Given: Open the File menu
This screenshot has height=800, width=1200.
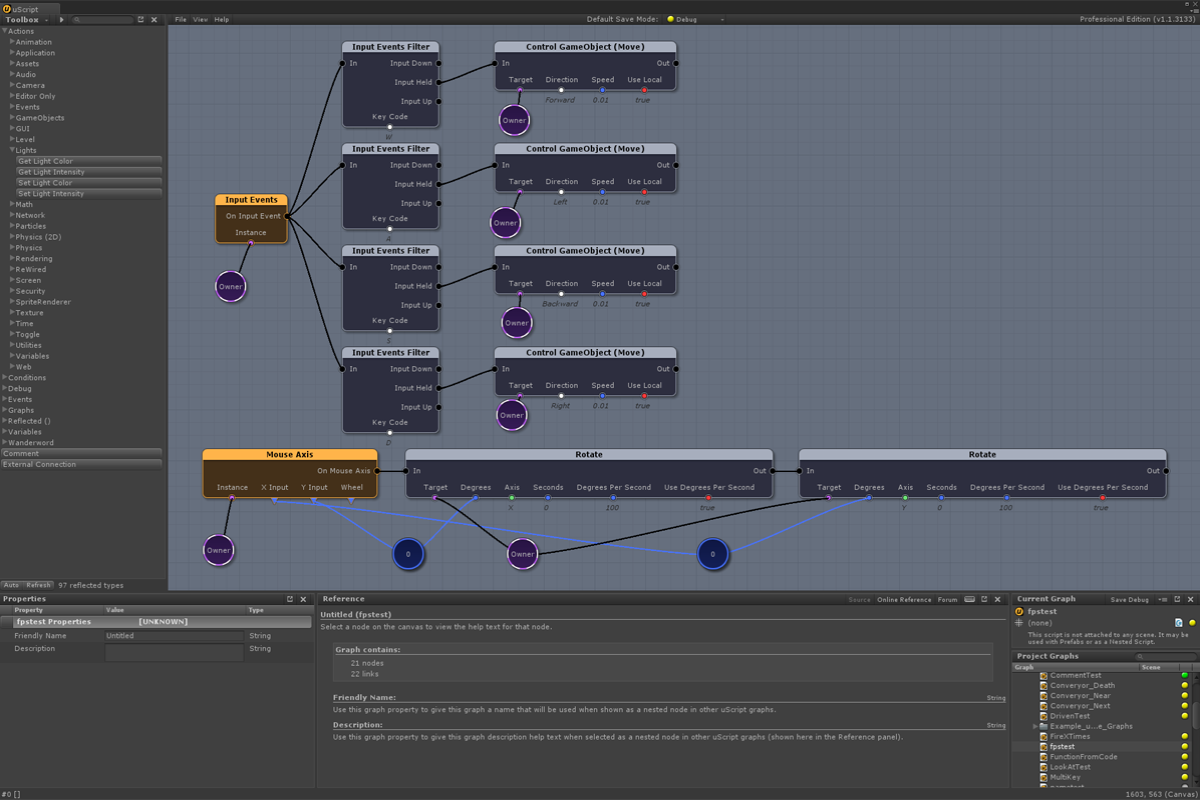Looking at the screenshot, I should (x=180, y=20).
